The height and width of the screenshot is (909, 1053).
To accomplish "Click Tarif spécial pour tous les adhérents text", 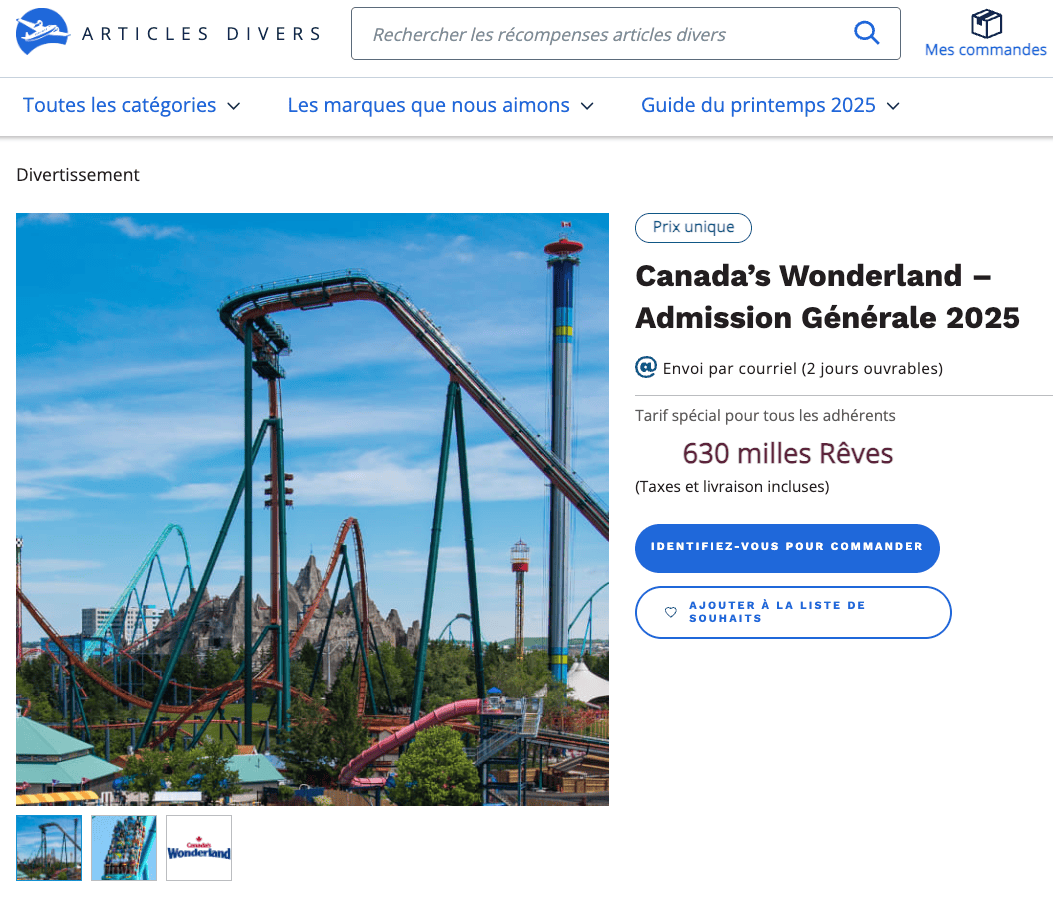I will click(765, 416).
